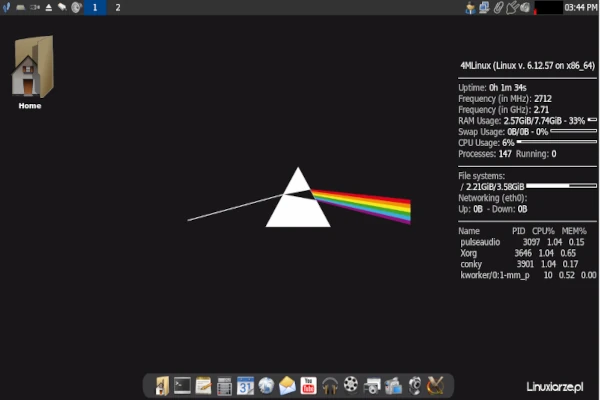Open the webcam icon in dock
The width and height of the screenshot is (600, 400).
(414, 385)
